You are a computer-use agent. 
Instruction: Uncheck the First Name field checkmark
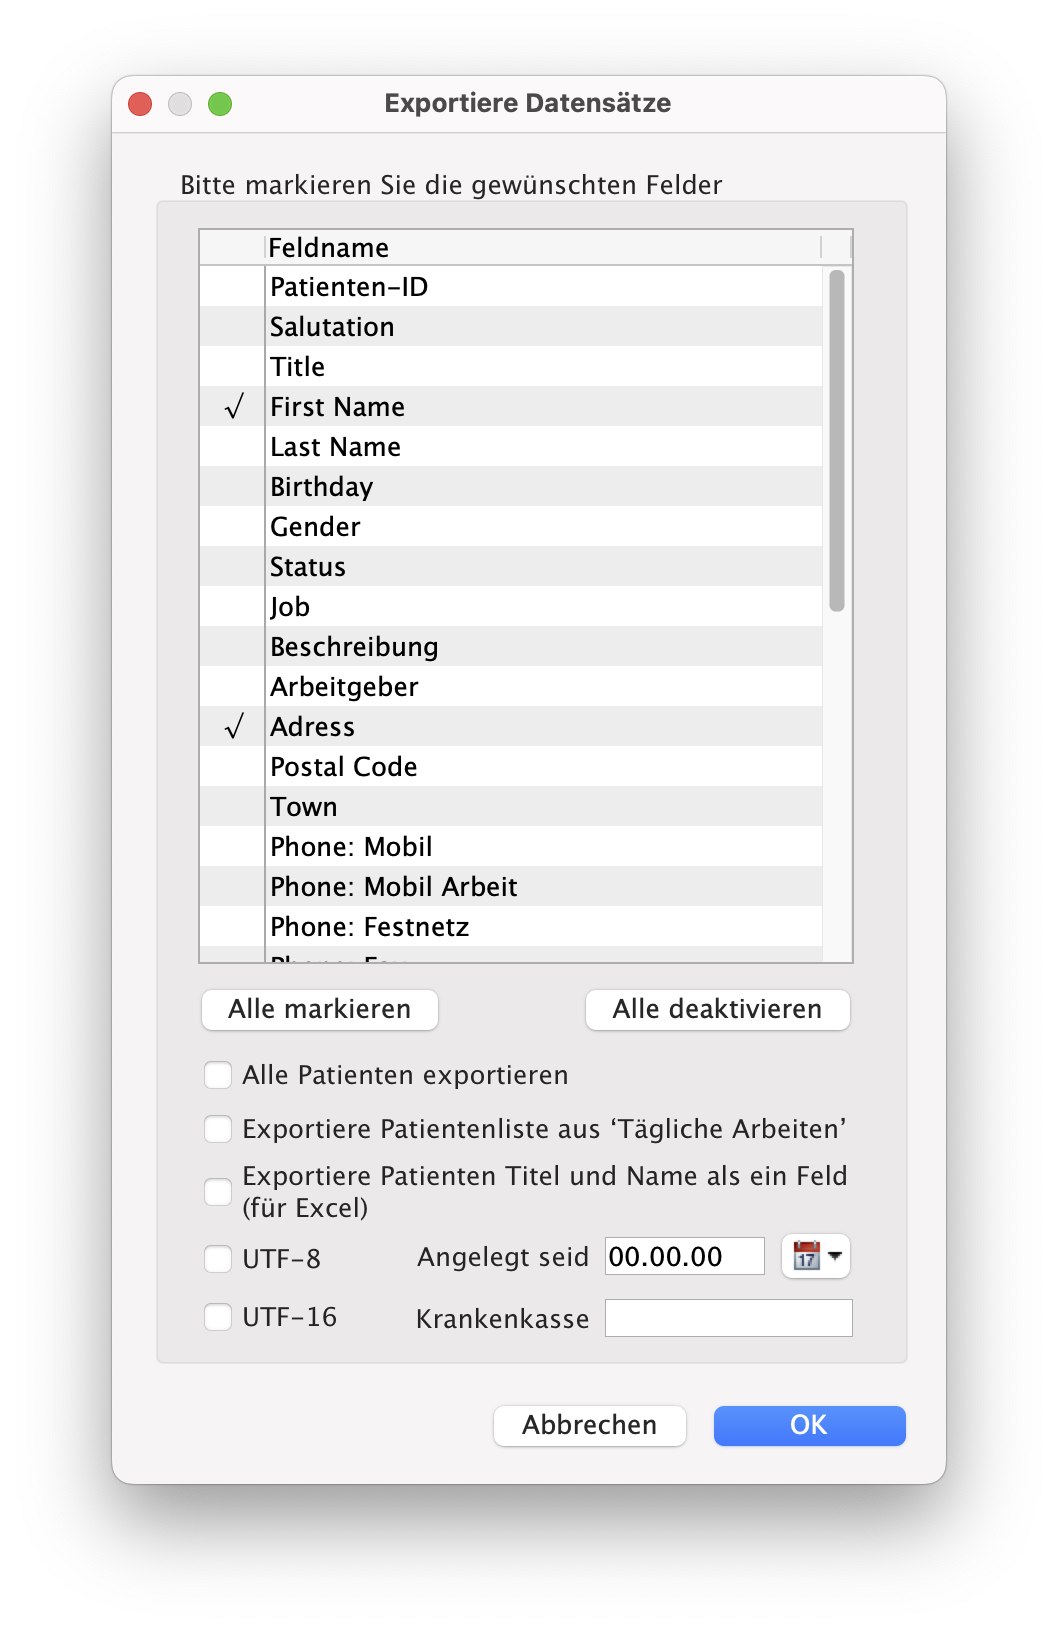[234, 407]
